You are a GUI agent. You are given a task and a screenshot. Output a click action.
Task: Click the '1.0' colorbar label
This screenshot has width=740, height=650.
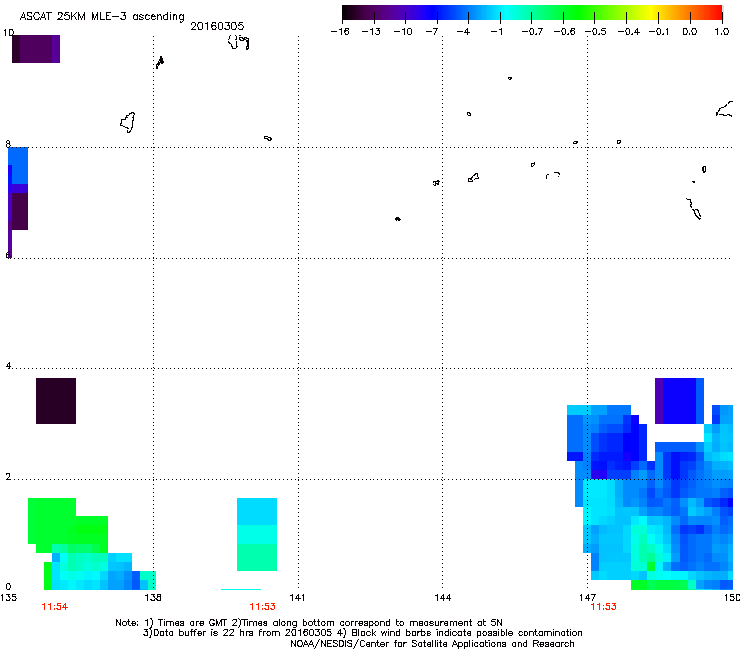pyautogui.click(x=722, y=32)
